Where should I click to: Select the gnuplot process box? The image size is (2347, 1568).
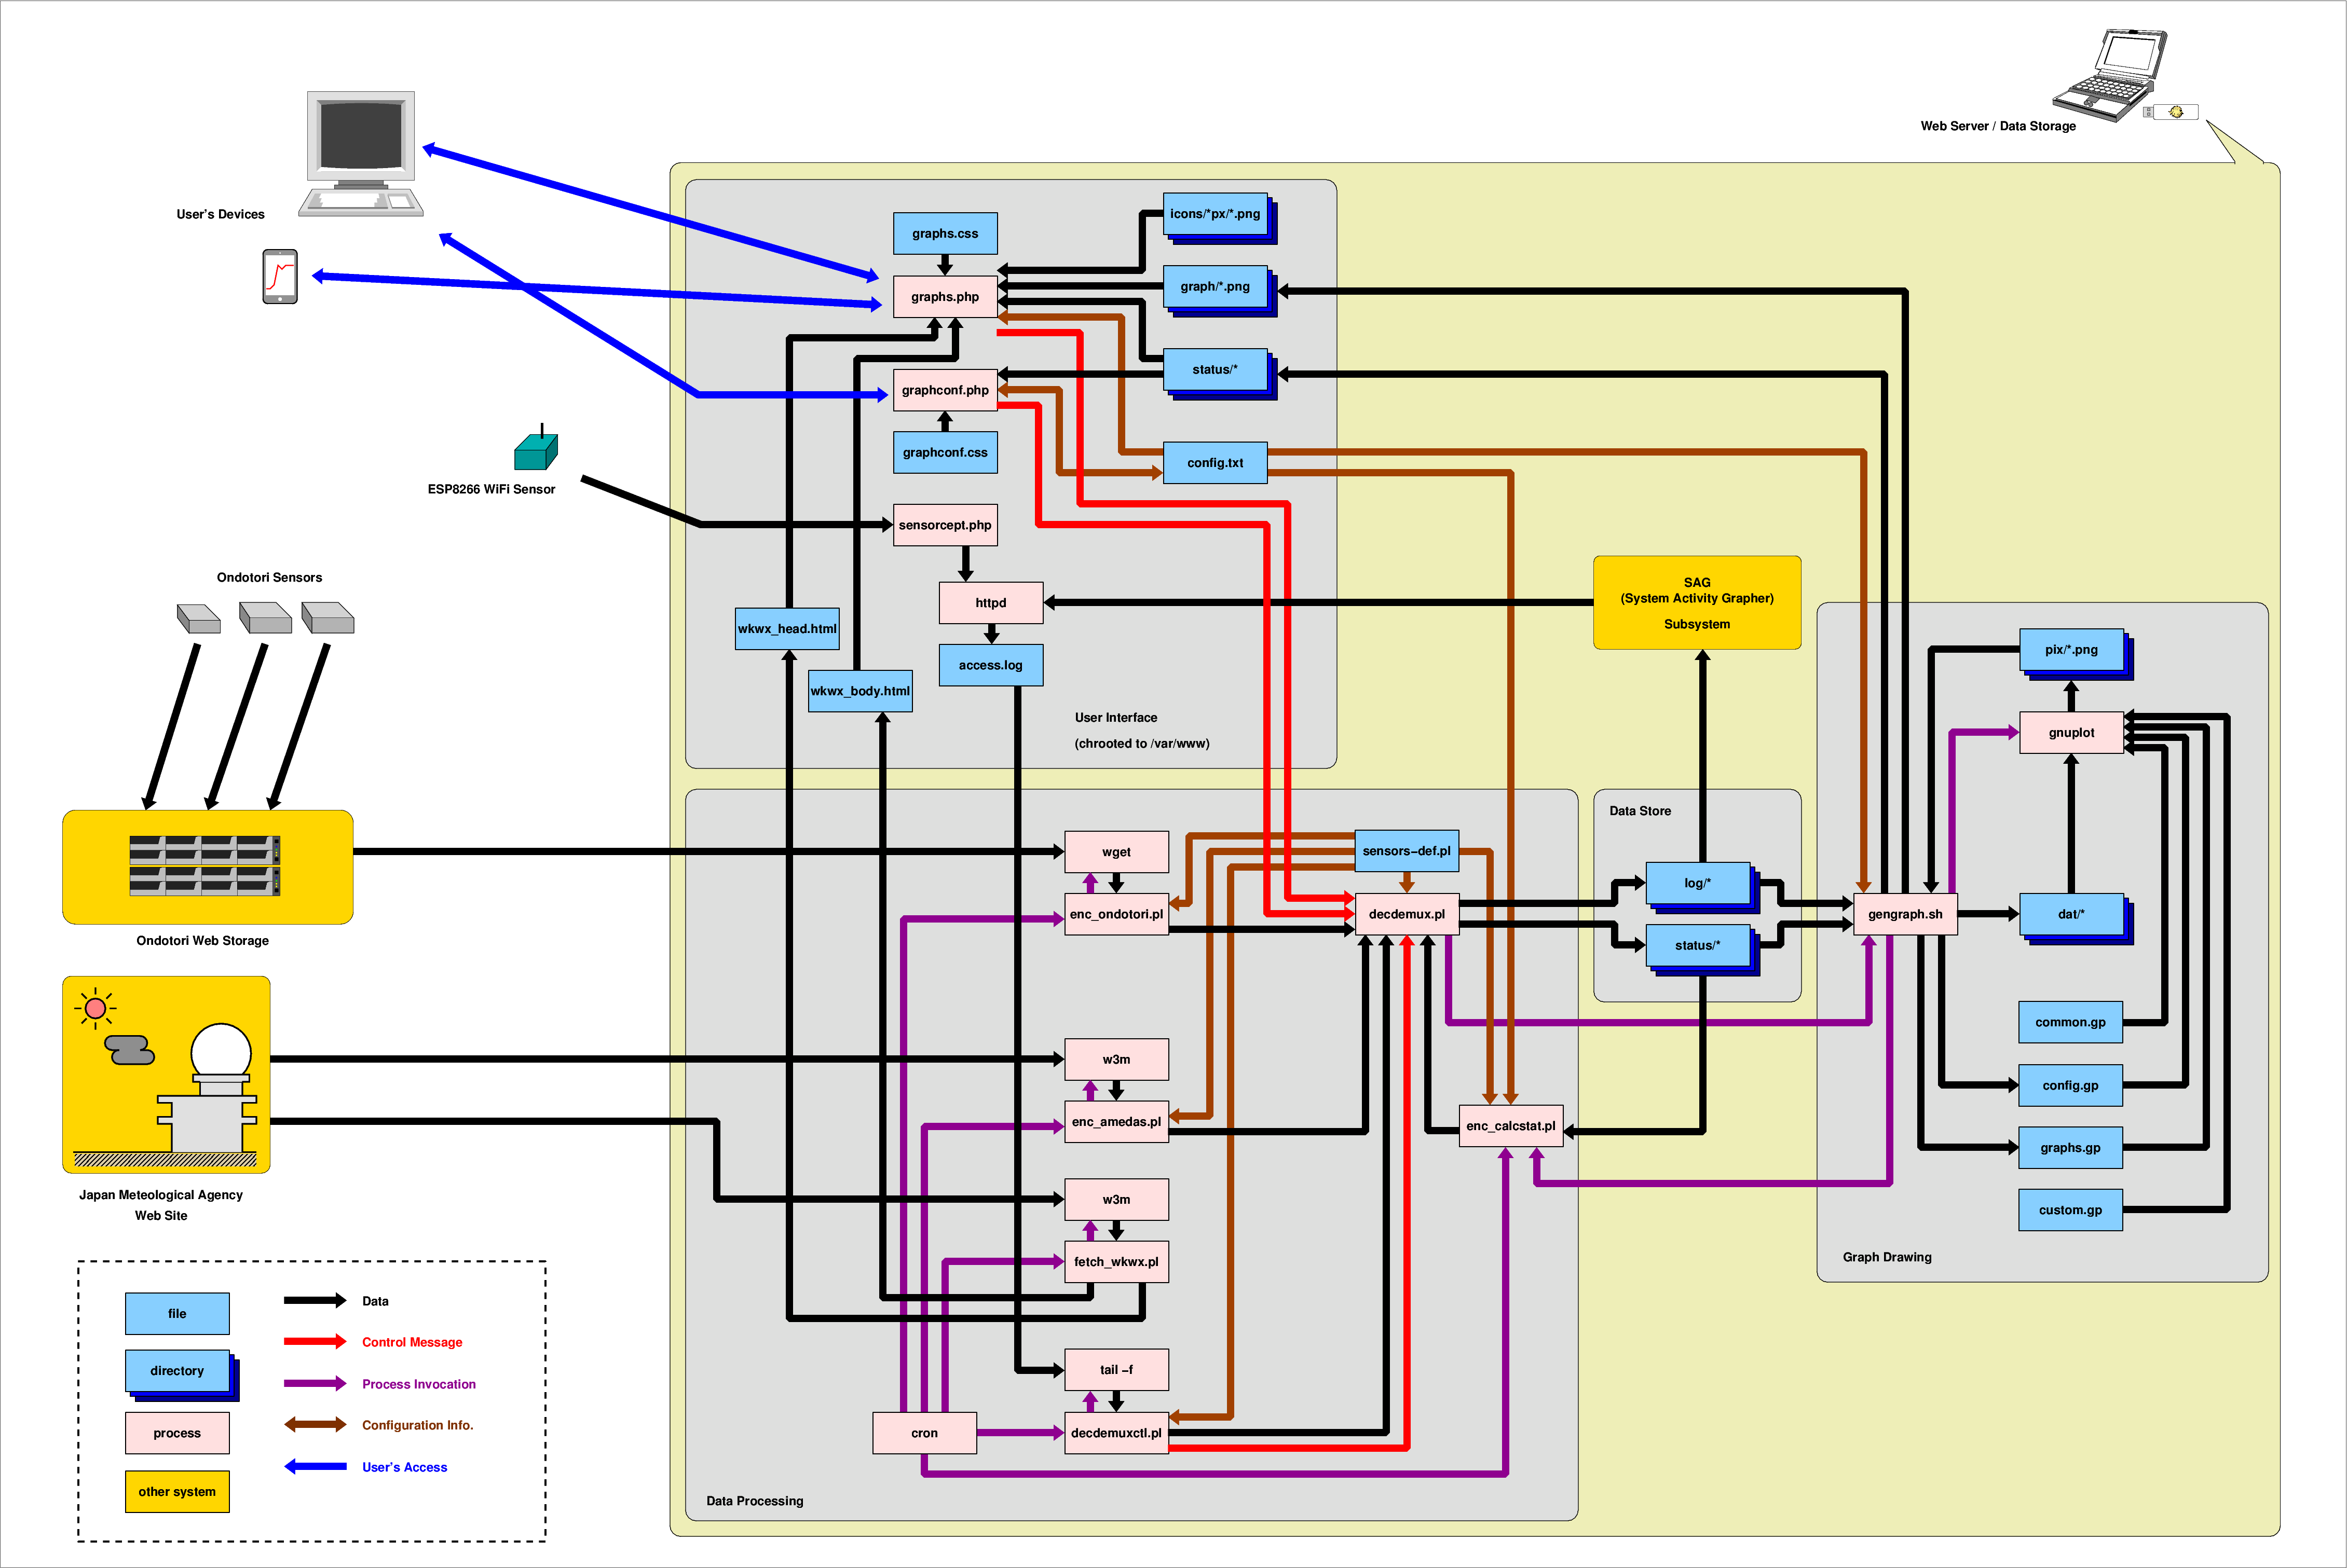[2071, 733]
